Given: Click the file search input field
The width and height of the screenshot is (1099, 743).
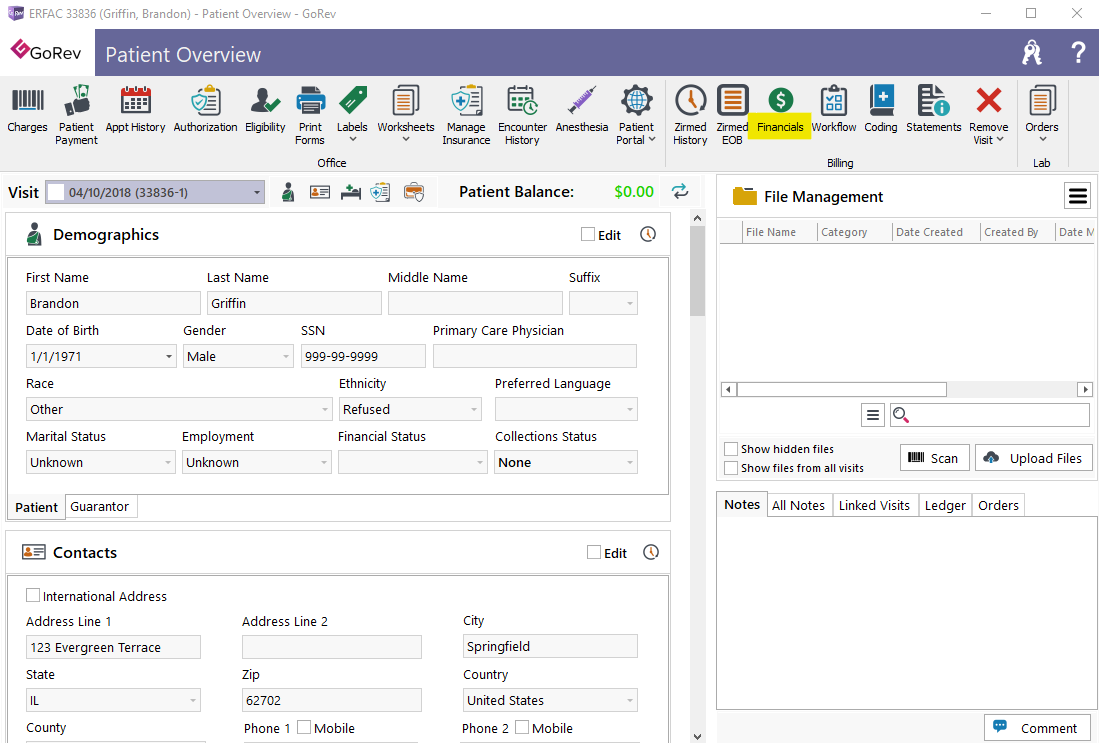Looking at the screenshot, I should click(990, 415).
